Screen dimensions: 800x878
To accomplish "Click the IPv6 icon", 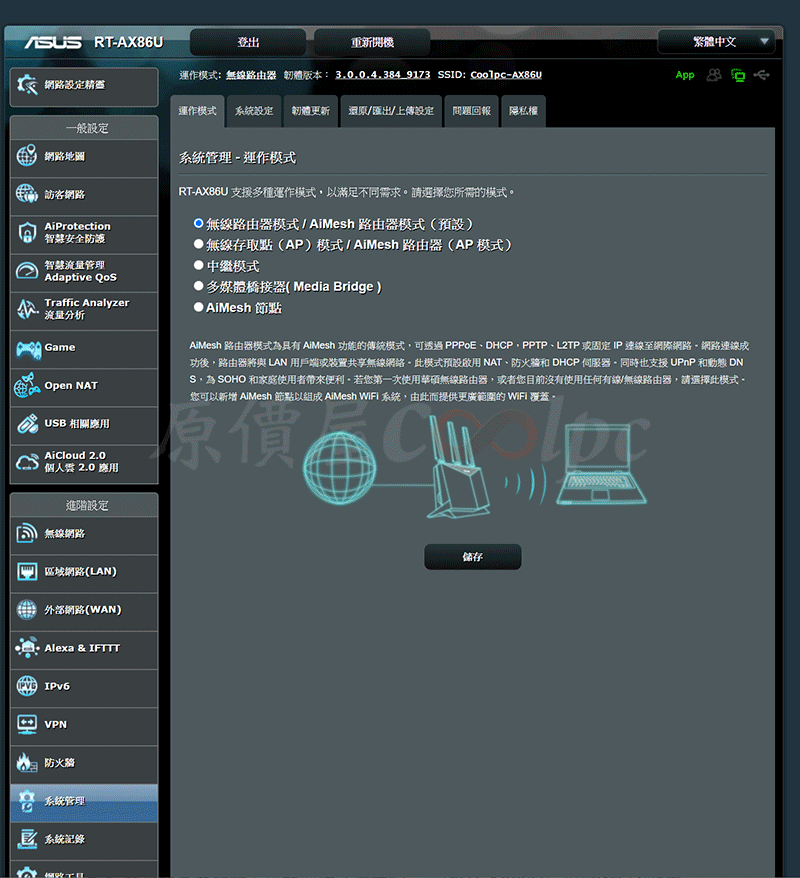I will [x=27, y=686].
